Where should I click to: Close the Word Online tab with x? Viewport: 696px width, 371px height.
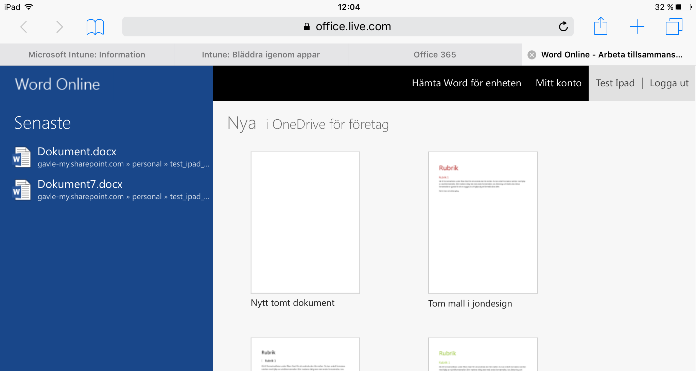point(531,55)
